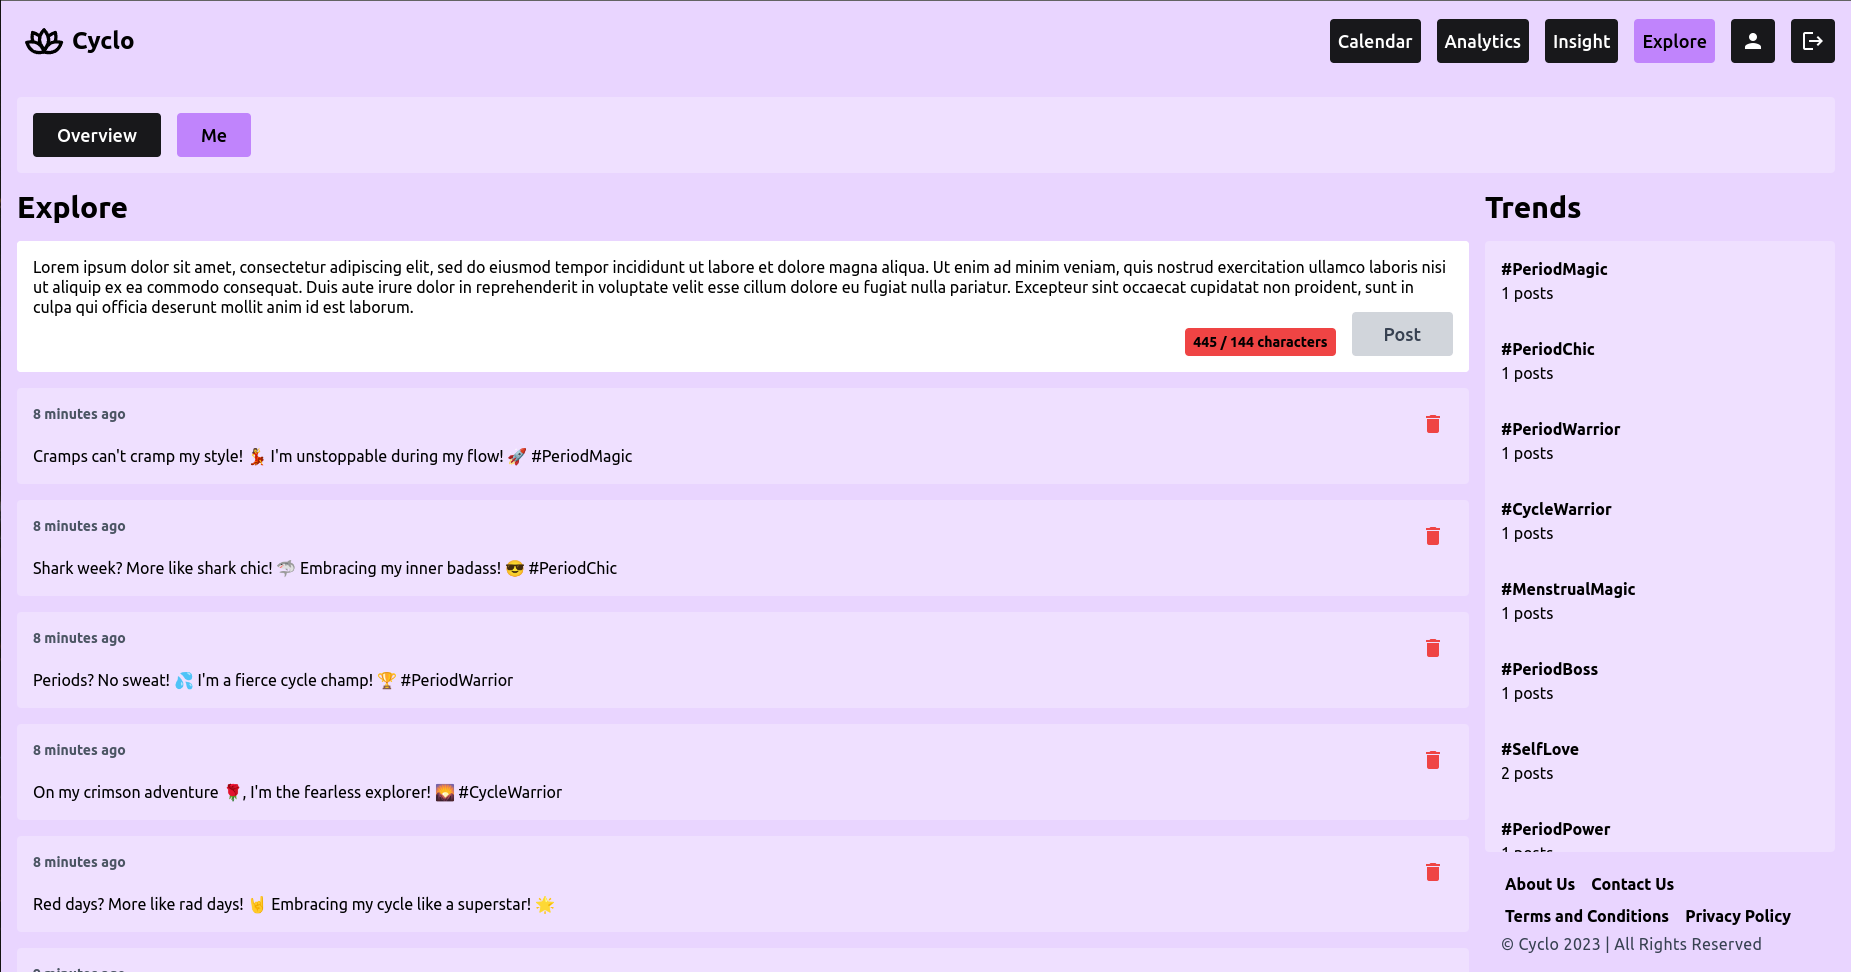Delete the #PeriodChic post with trash icon
The width and height of the screenshot is (1851, 972).
1433,536
